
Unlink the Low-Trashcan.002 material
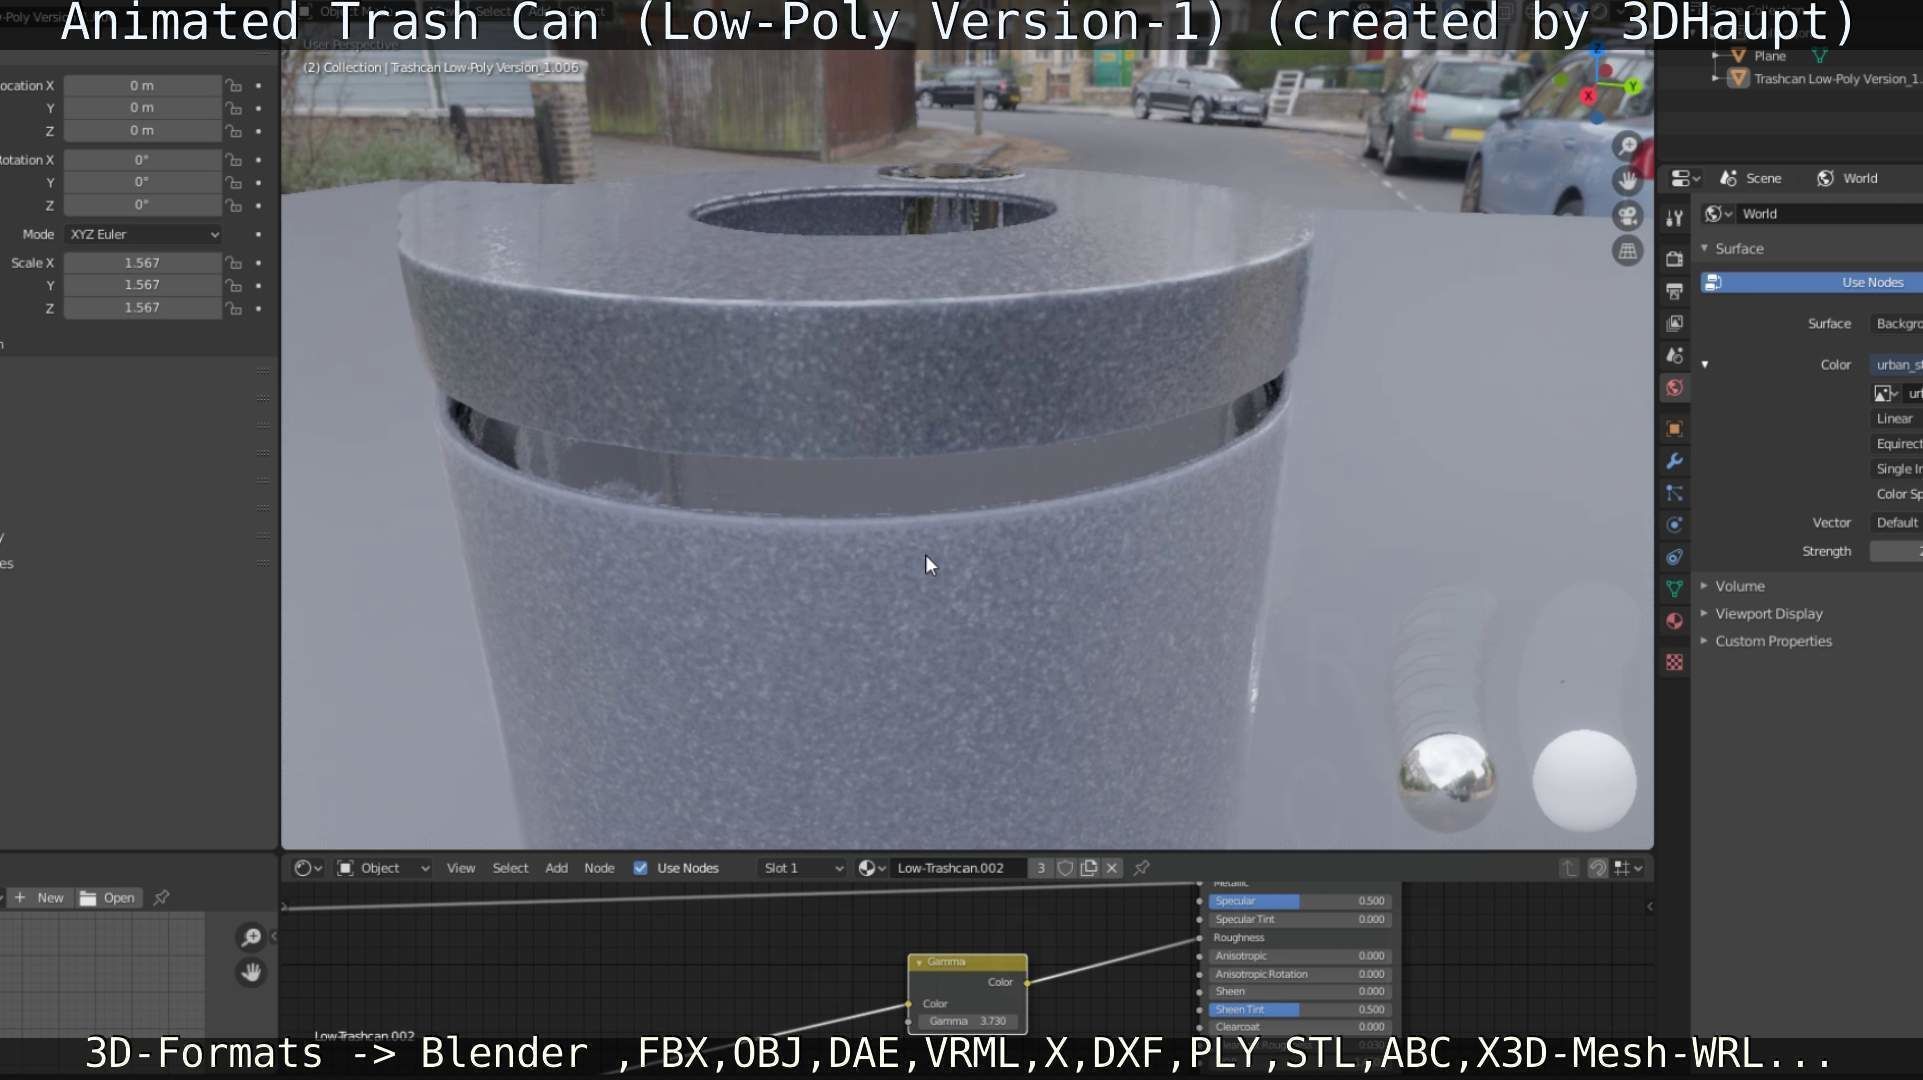[x=1112, y=868]
